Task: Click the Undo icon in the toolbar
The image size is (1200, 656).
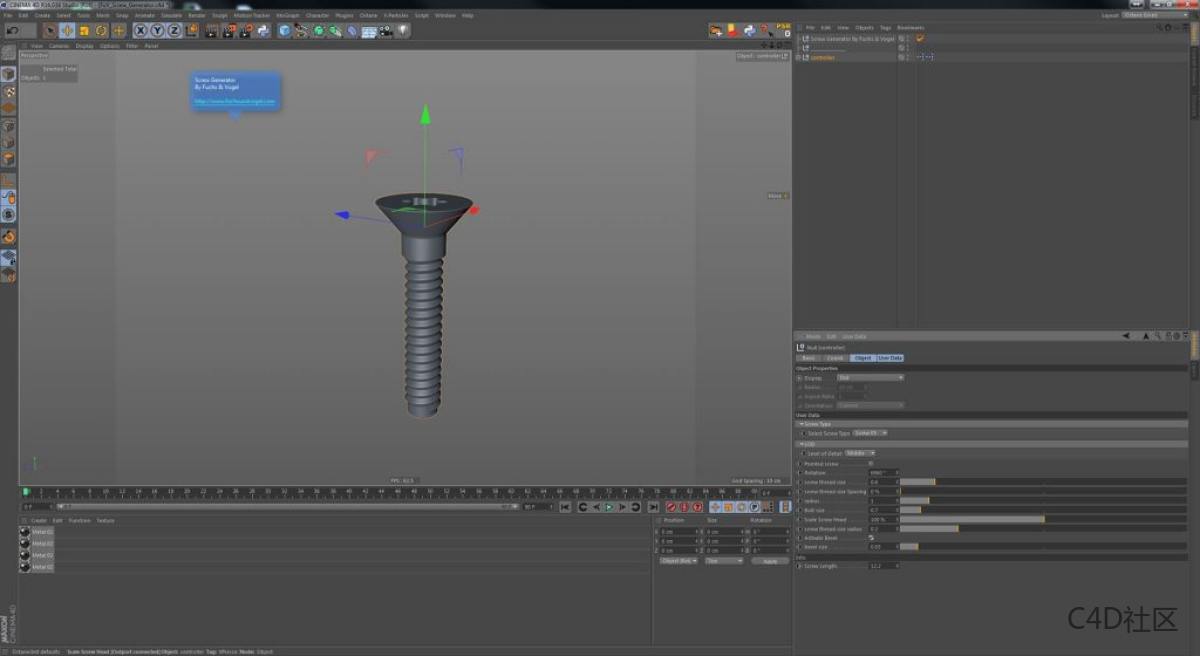Action: tap(12, 30)
